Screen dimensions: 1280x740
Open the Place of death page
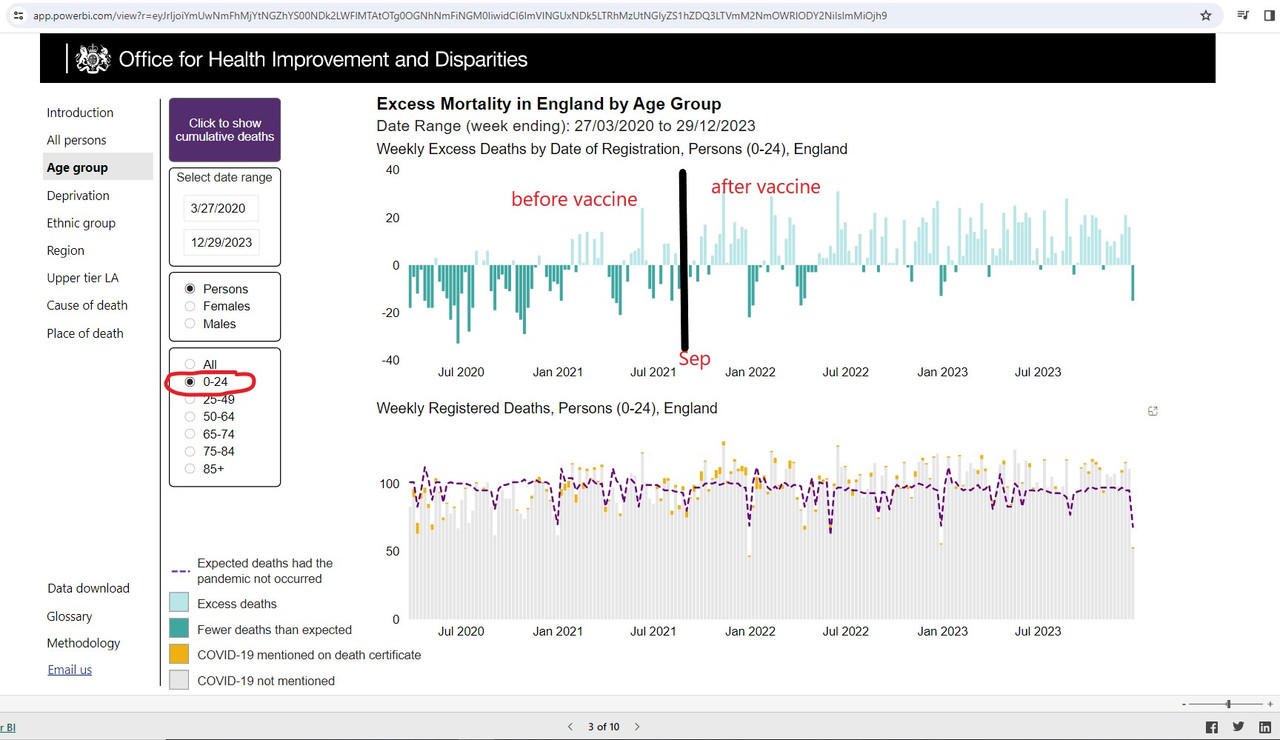click(x=85, y=333)
